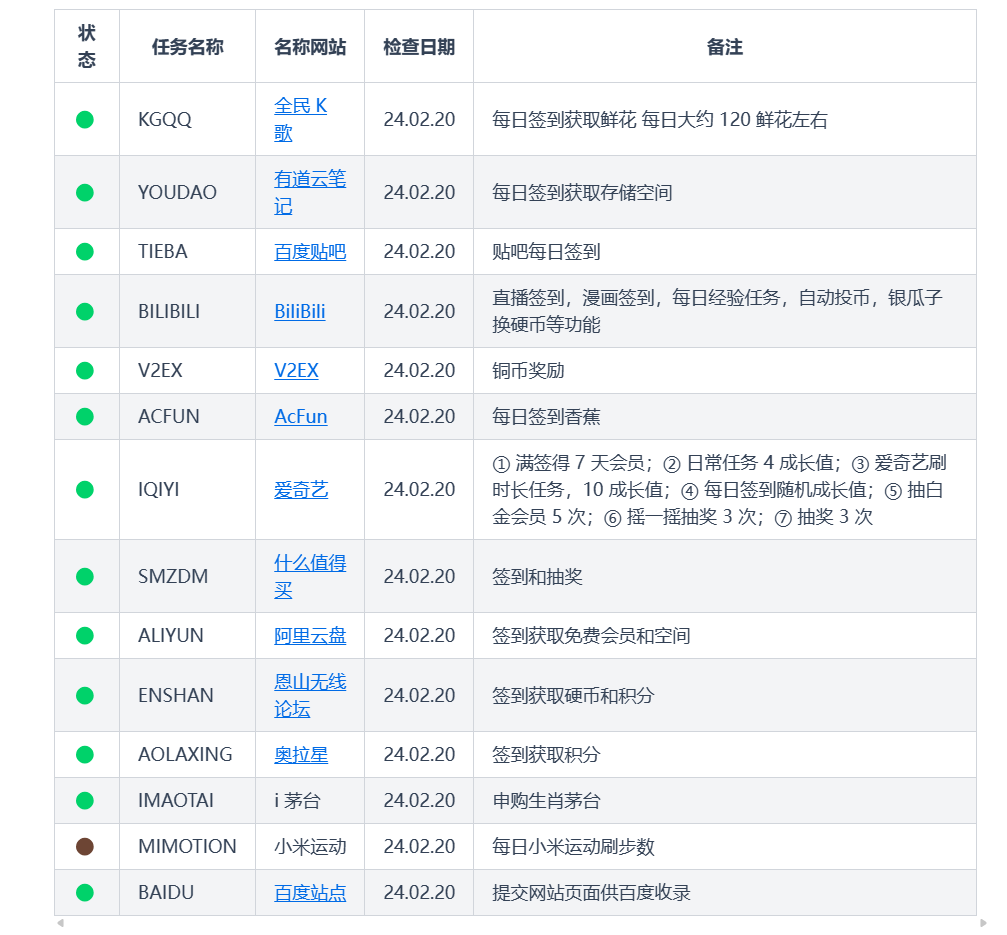Click the 备注 column header
Viewport: 1007px width, 935px height.
point(725,47)
